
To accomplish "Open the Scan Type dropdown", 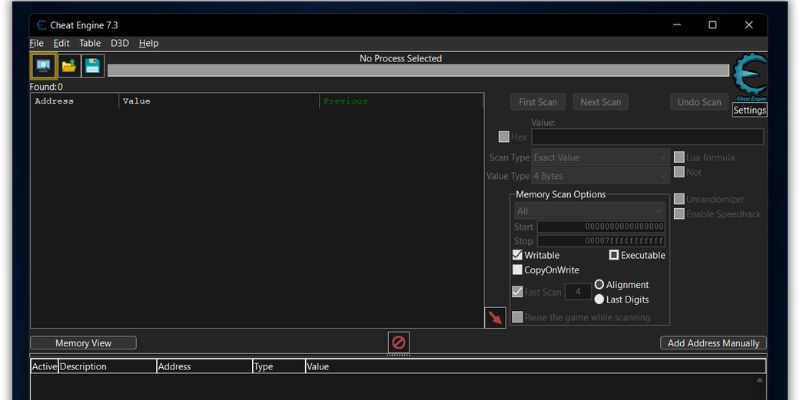I will [600, 158].
